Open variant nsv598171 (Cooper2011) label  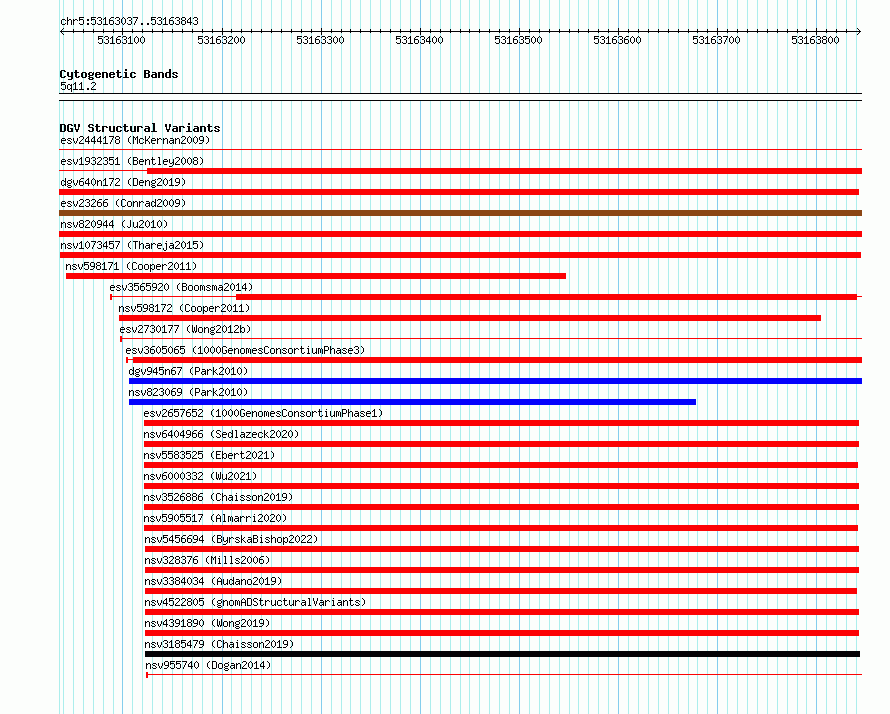(131, 266)
